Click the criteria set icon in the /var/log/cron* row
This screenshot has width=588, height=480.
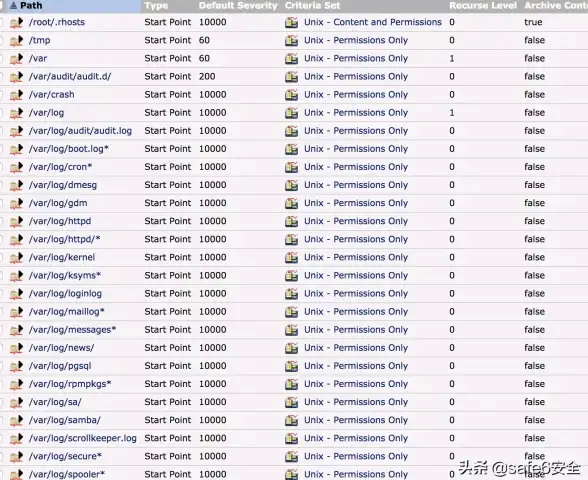[x=291, y=167]
